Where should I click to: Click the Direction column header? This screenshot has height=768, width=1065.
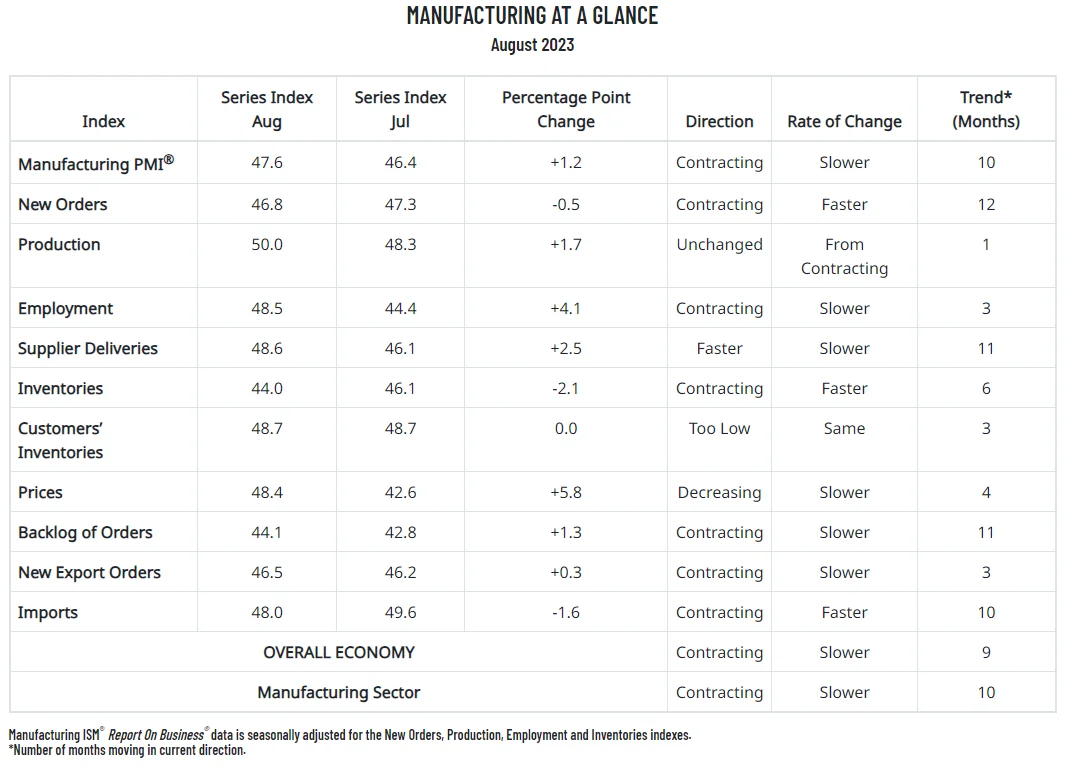(x=719, y=122)
